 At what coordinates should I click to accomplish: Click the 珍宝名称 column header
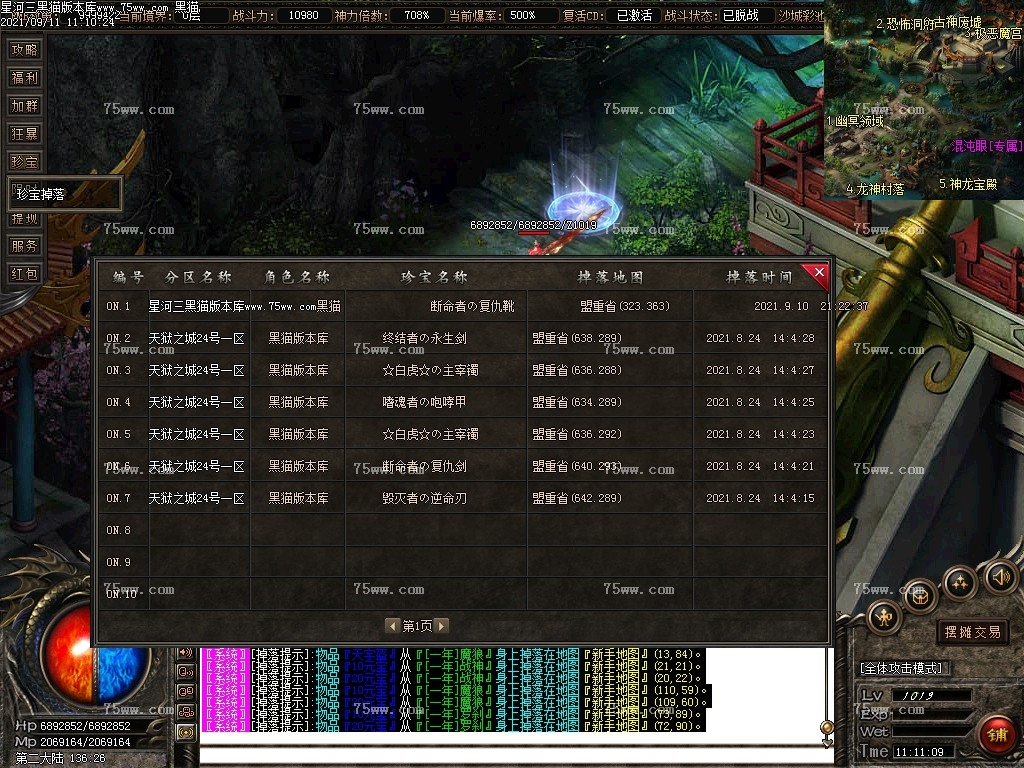pyautogui.click(x=434, y=277)
